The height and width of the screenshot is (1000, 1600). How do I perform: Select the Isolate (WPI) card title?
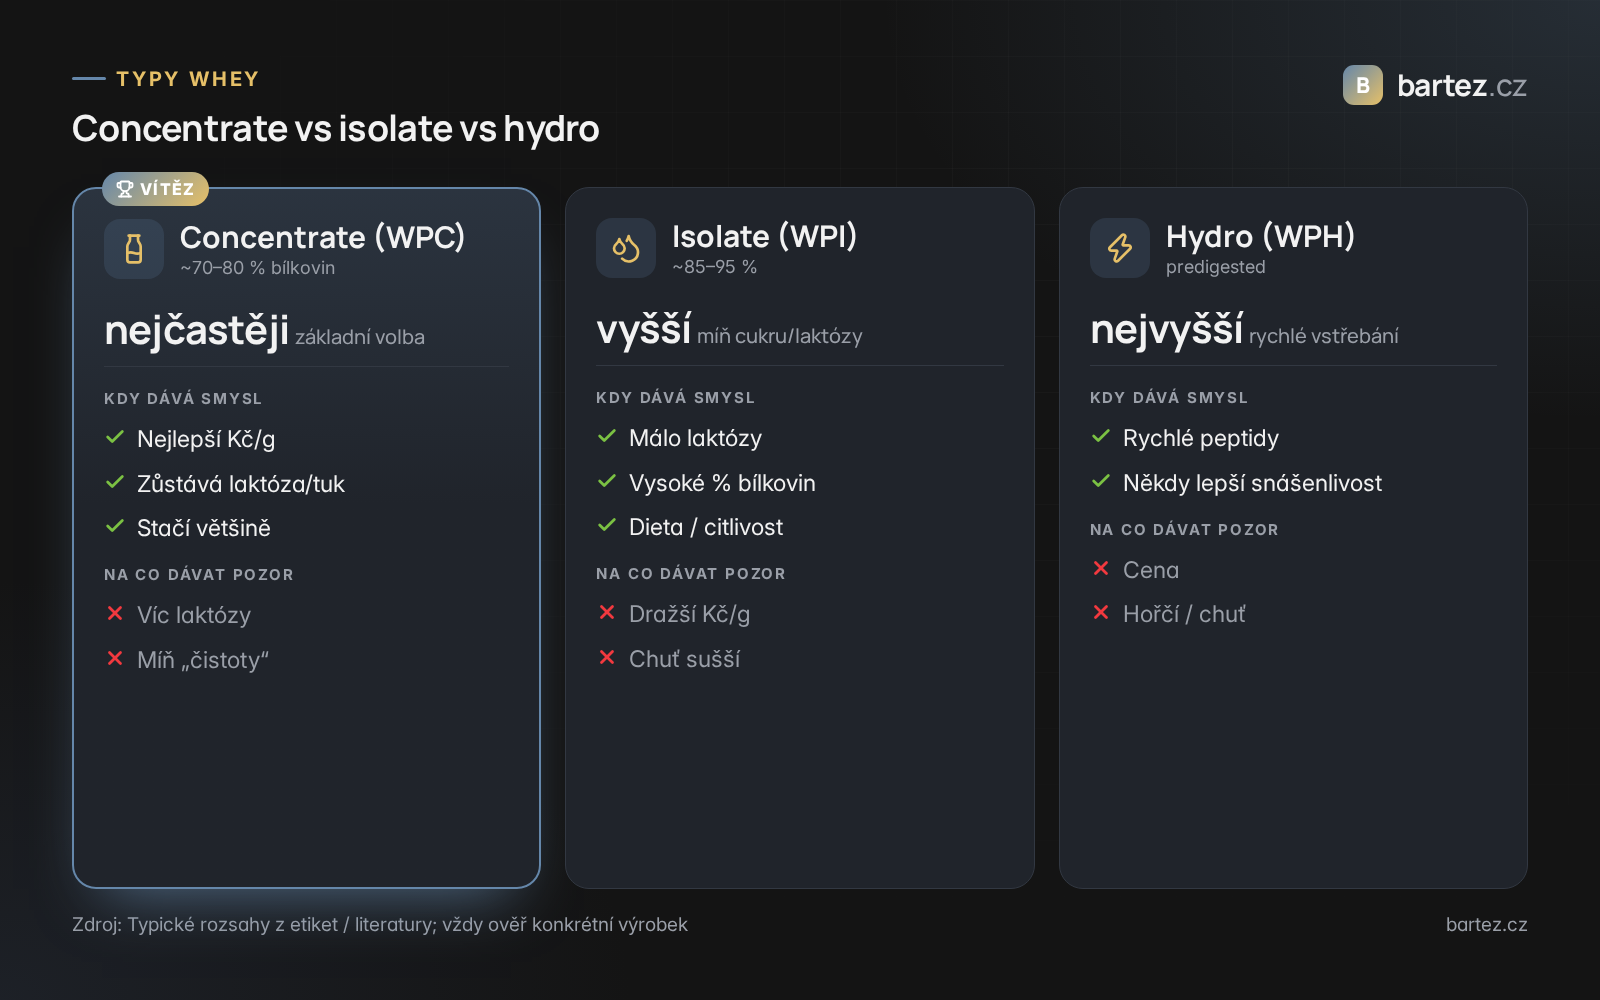pyautogui.click(x=764, y=236)
